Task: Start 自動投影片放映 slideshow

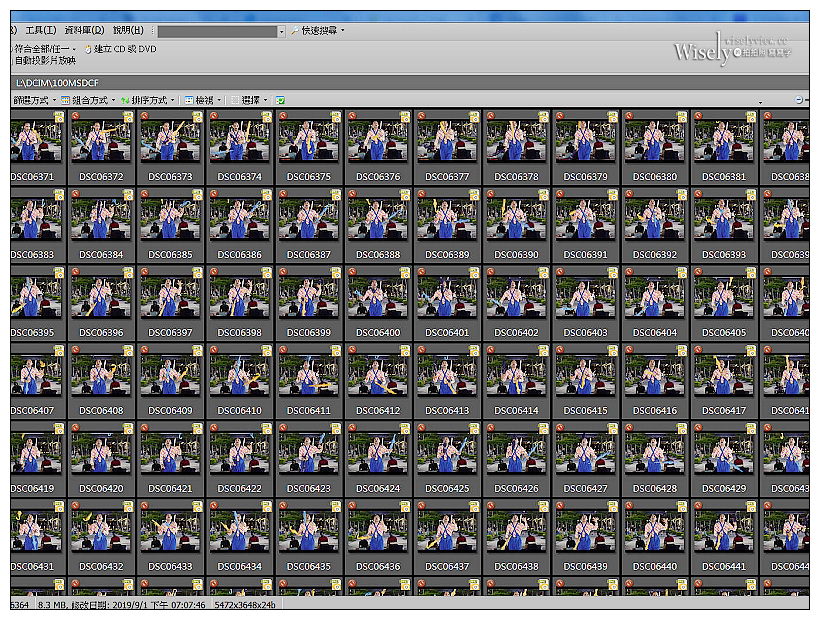Action: coord(45,61)
